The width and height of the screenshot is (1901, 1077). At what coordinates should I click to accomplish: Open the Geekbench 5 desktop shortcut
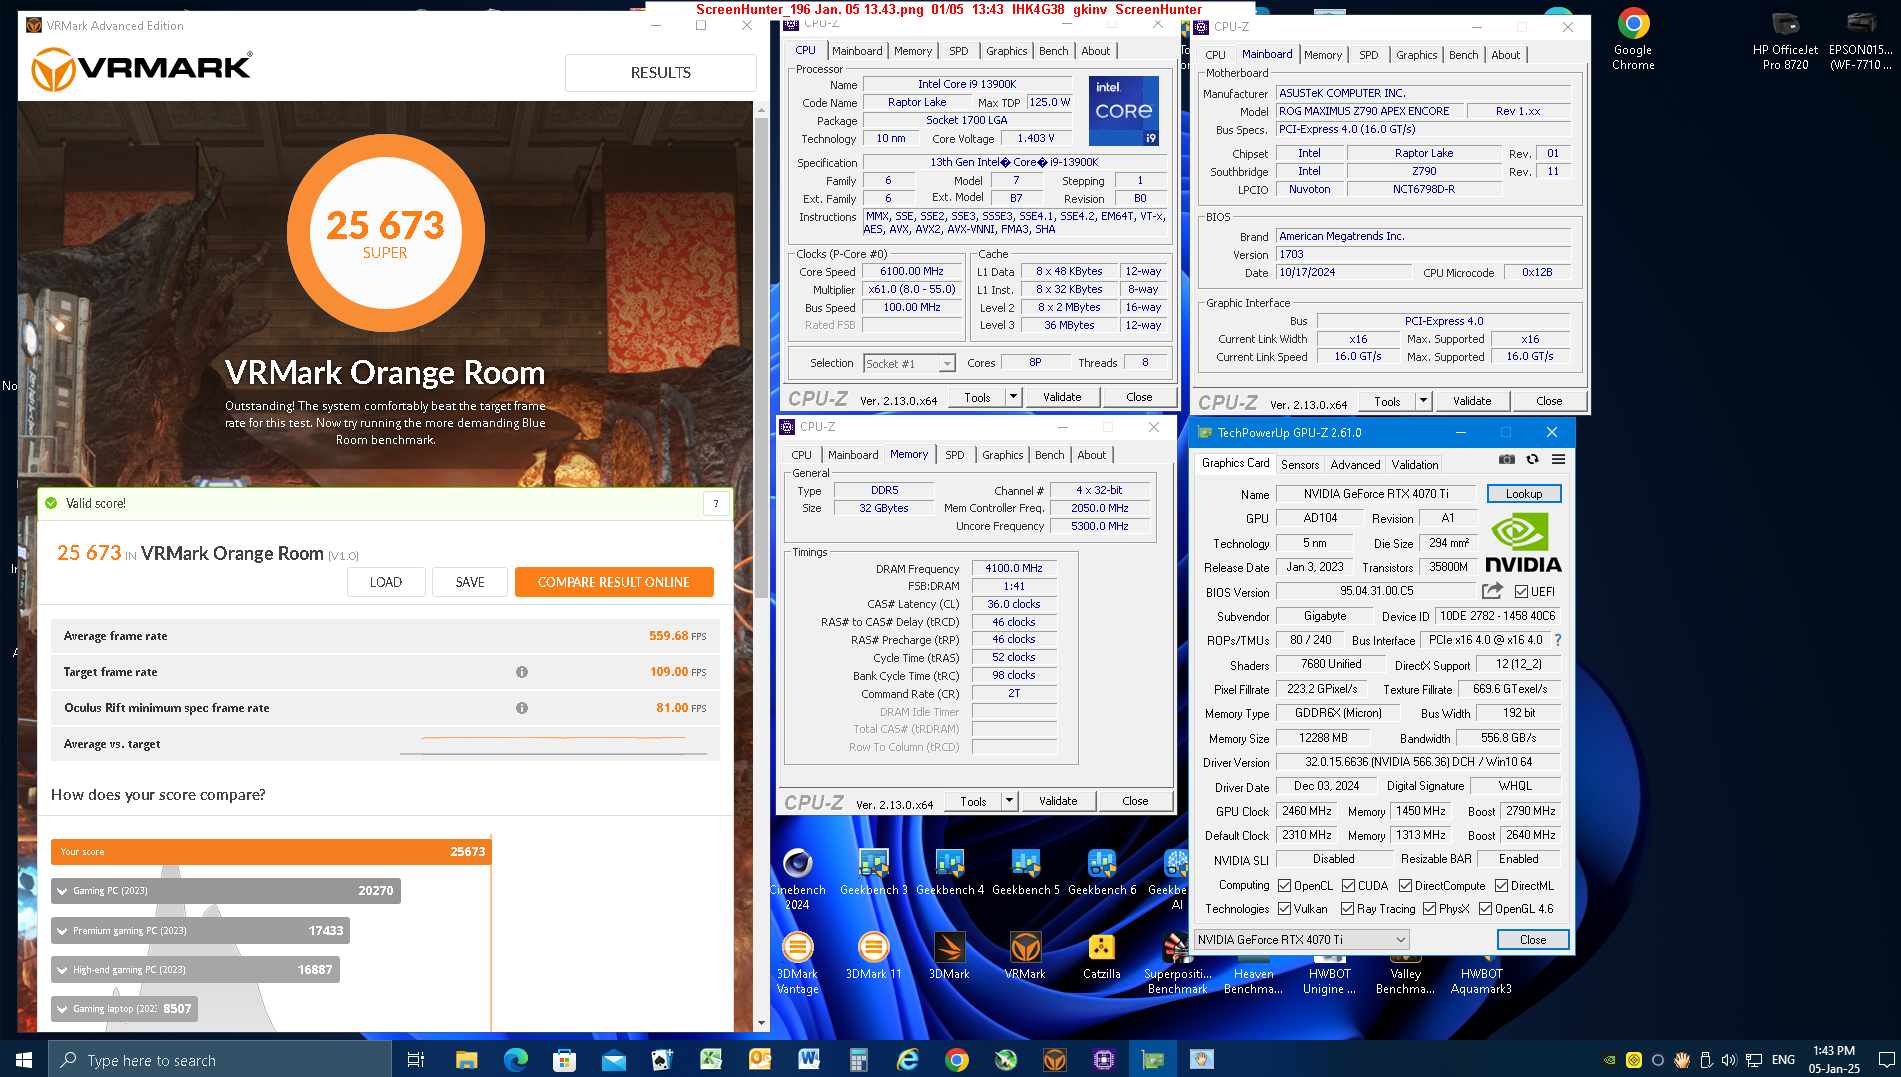point(1025,872)
